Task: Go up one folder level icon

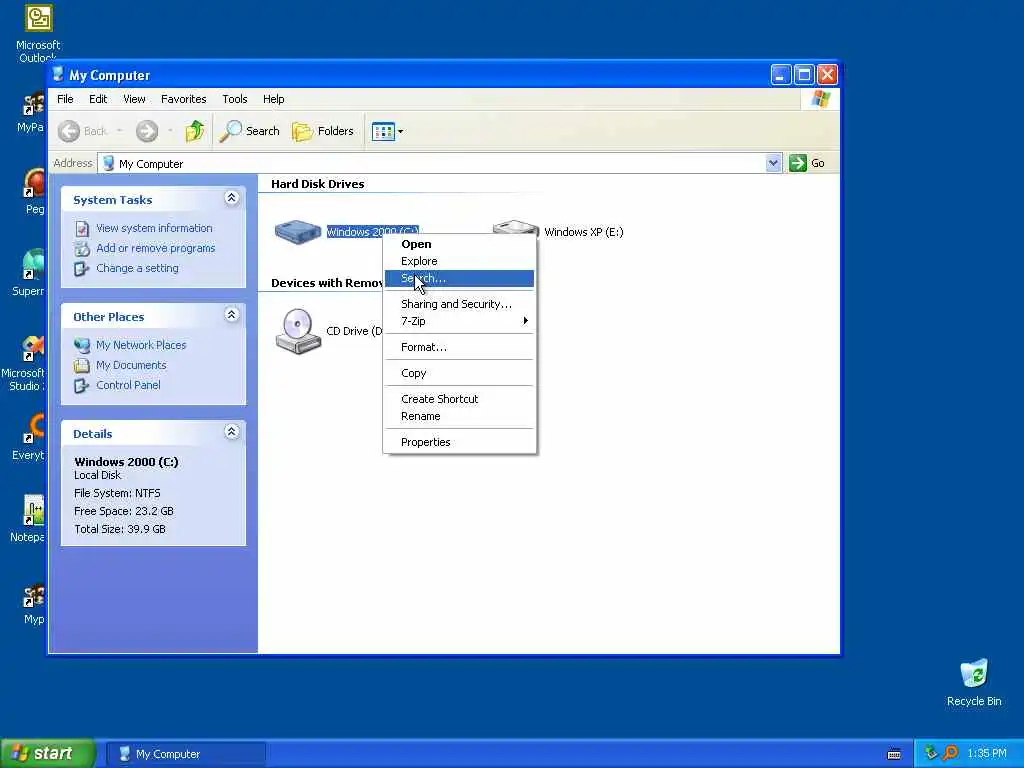Action: point(194,131)
